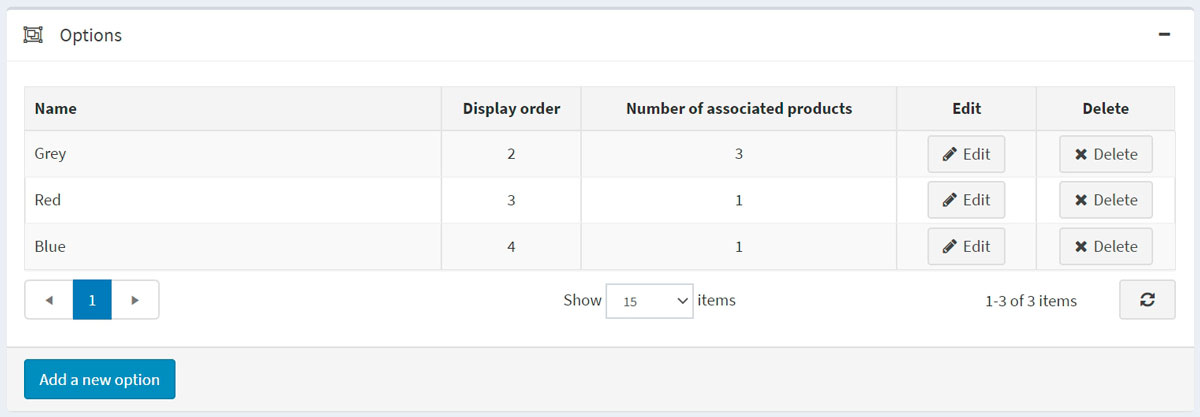Click the Options panel title

pos(91,35)
